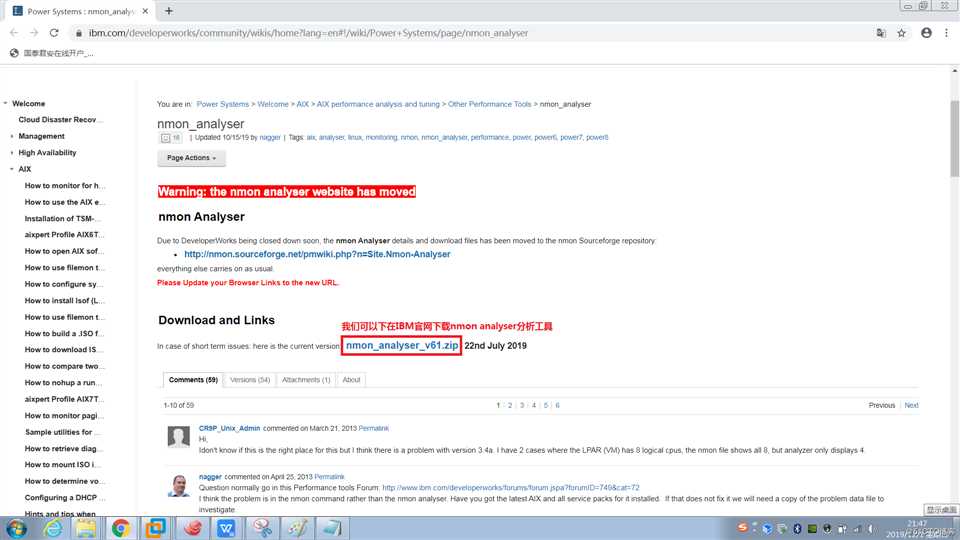Open the red bird taskbar application
This screenshot has height=540, width=960.
point(192,528)
